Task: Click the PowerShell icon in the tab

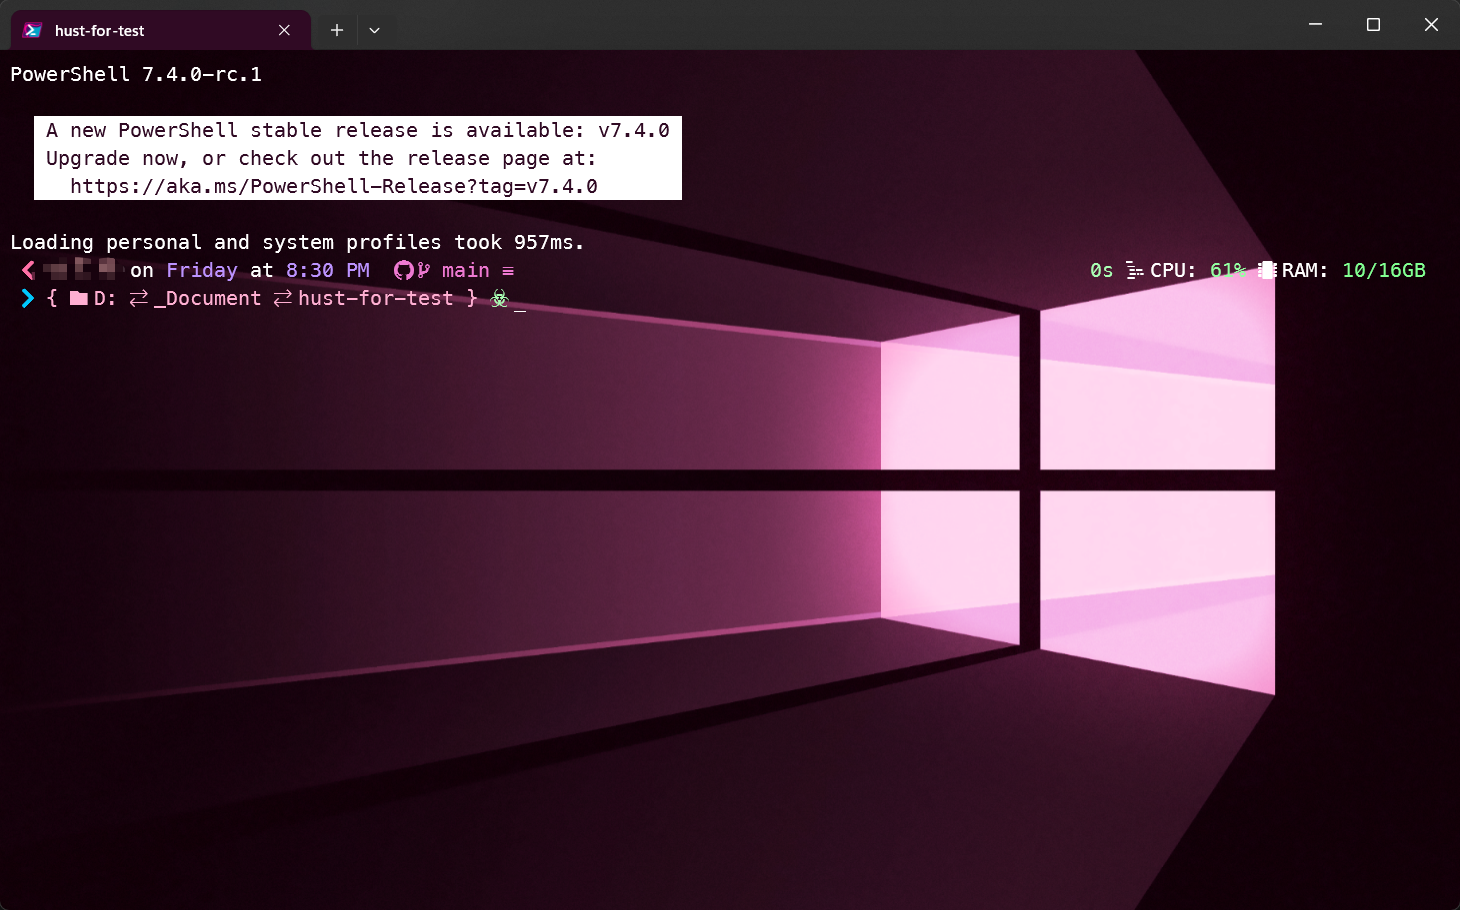Action: pos(33,30)
